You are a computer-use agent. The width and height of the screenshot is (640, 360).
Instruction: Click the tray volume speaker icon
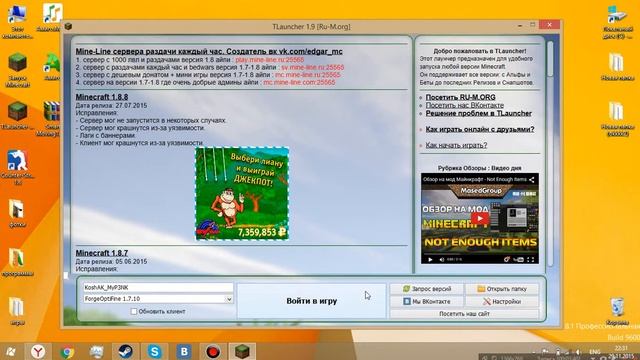[x=578, y=352]
